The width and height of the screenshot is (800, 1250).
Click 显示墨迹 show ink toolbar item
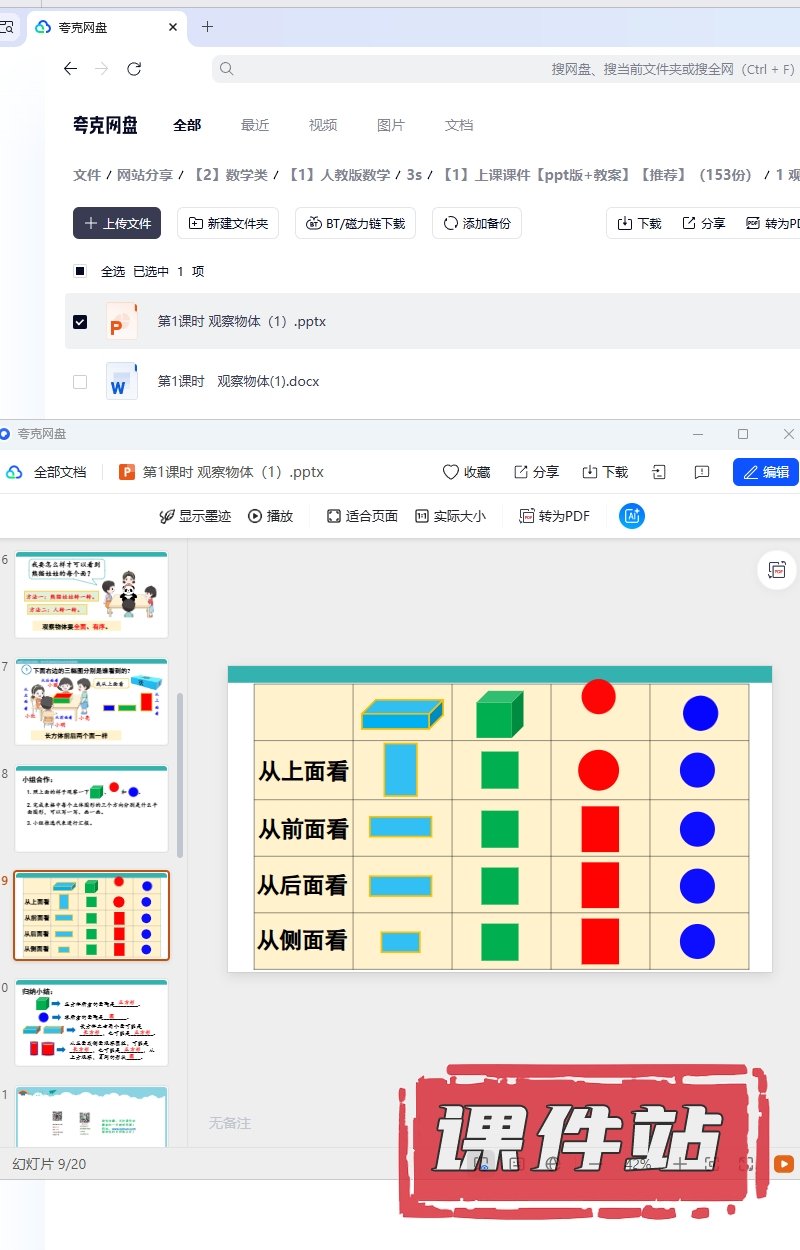click(x=195, y=516)
